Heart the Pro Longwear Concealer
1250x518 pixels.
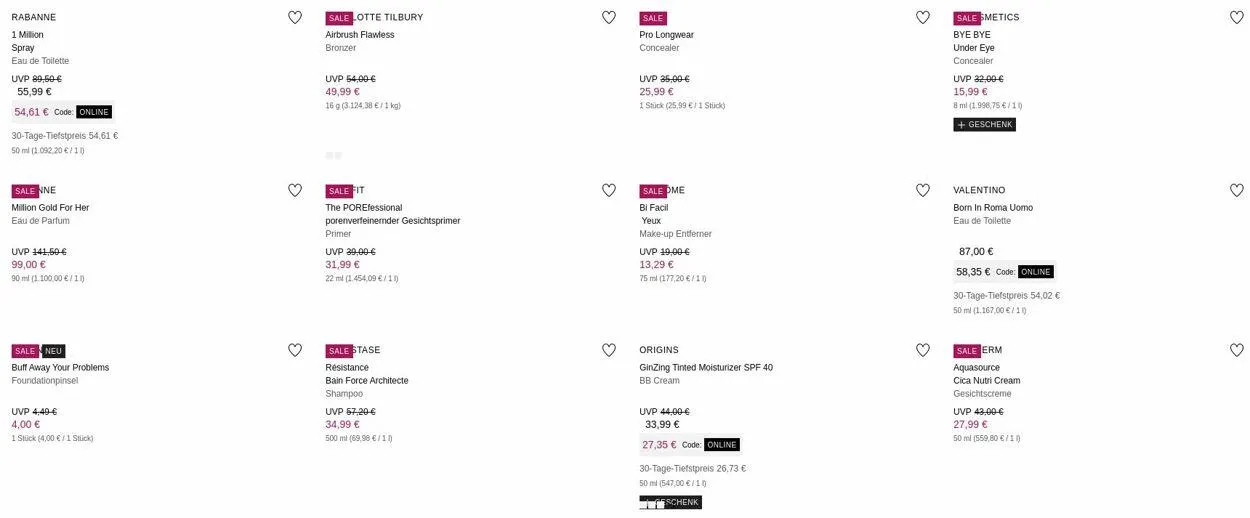[923, 17]
